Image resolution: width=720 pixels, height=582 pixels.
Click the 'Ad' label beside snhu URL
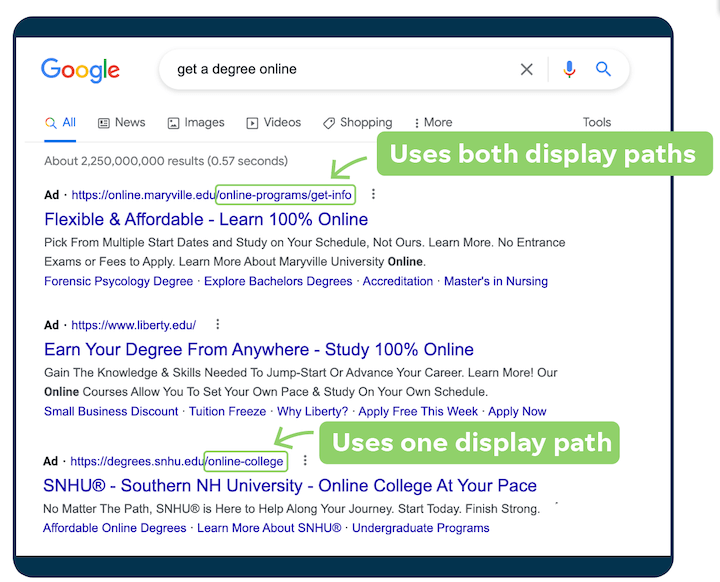pyautogui.click(x=51, y=461)
